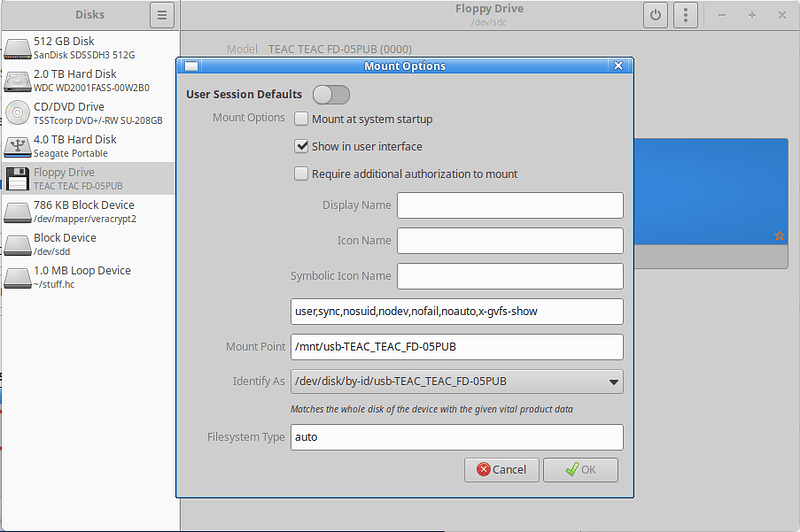The image size is (800, 532).
Task: Select the 4.0 TB Seagate Portable USB icon
Action: (18, 146)
